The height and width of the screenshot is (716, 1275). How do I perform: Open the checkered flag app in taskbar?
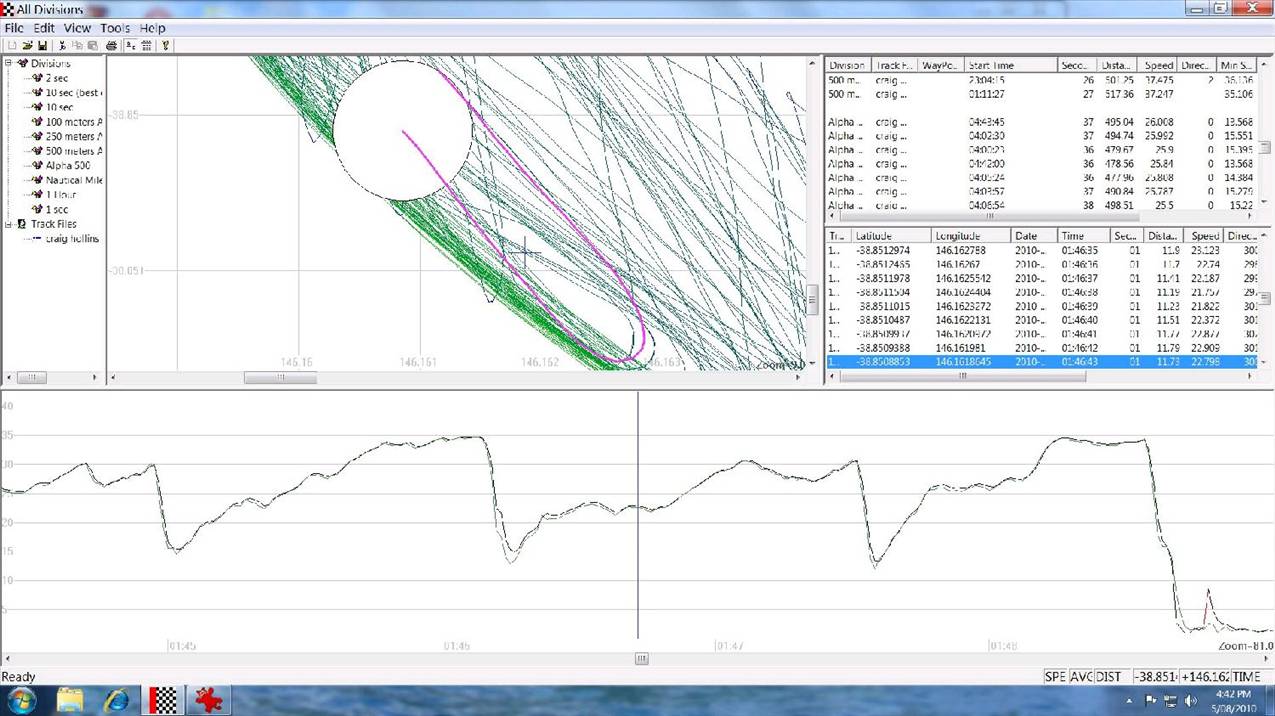click(x=163, y=698)
